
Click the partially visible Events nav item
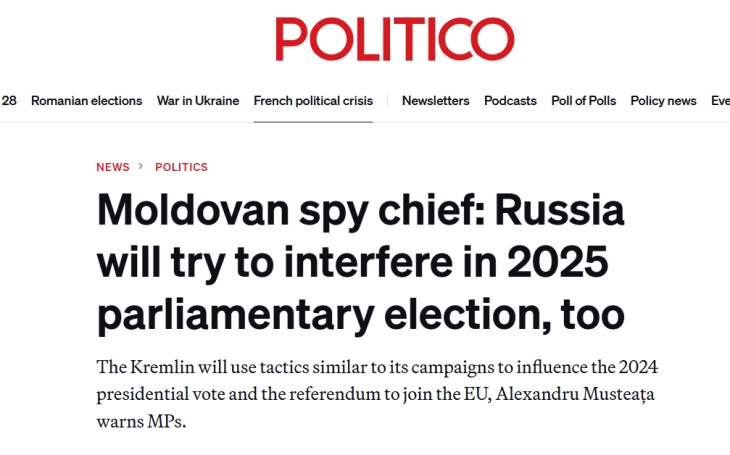(719, 101)
